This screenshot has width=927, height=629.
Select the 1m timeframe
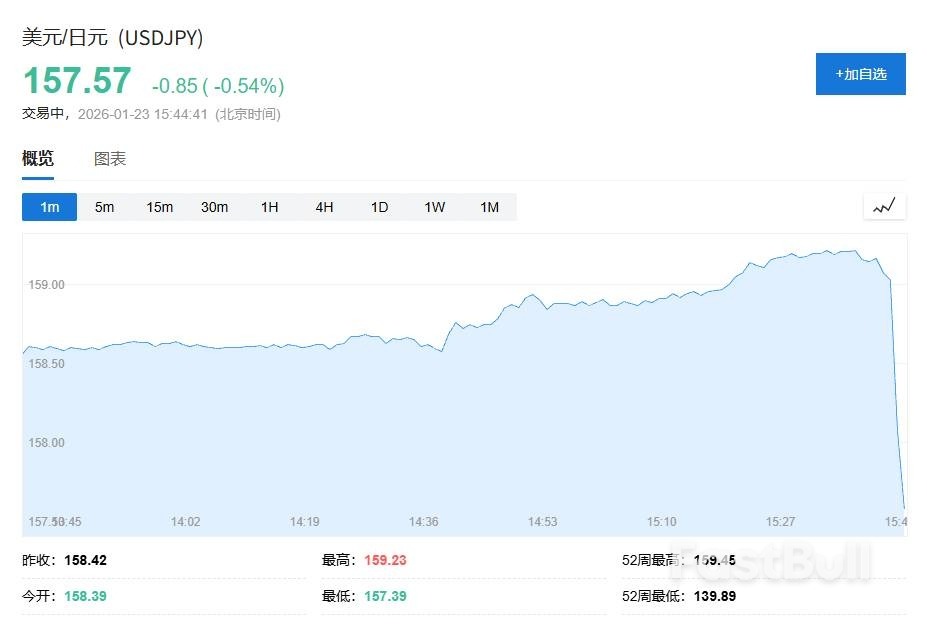pos(50,207)
